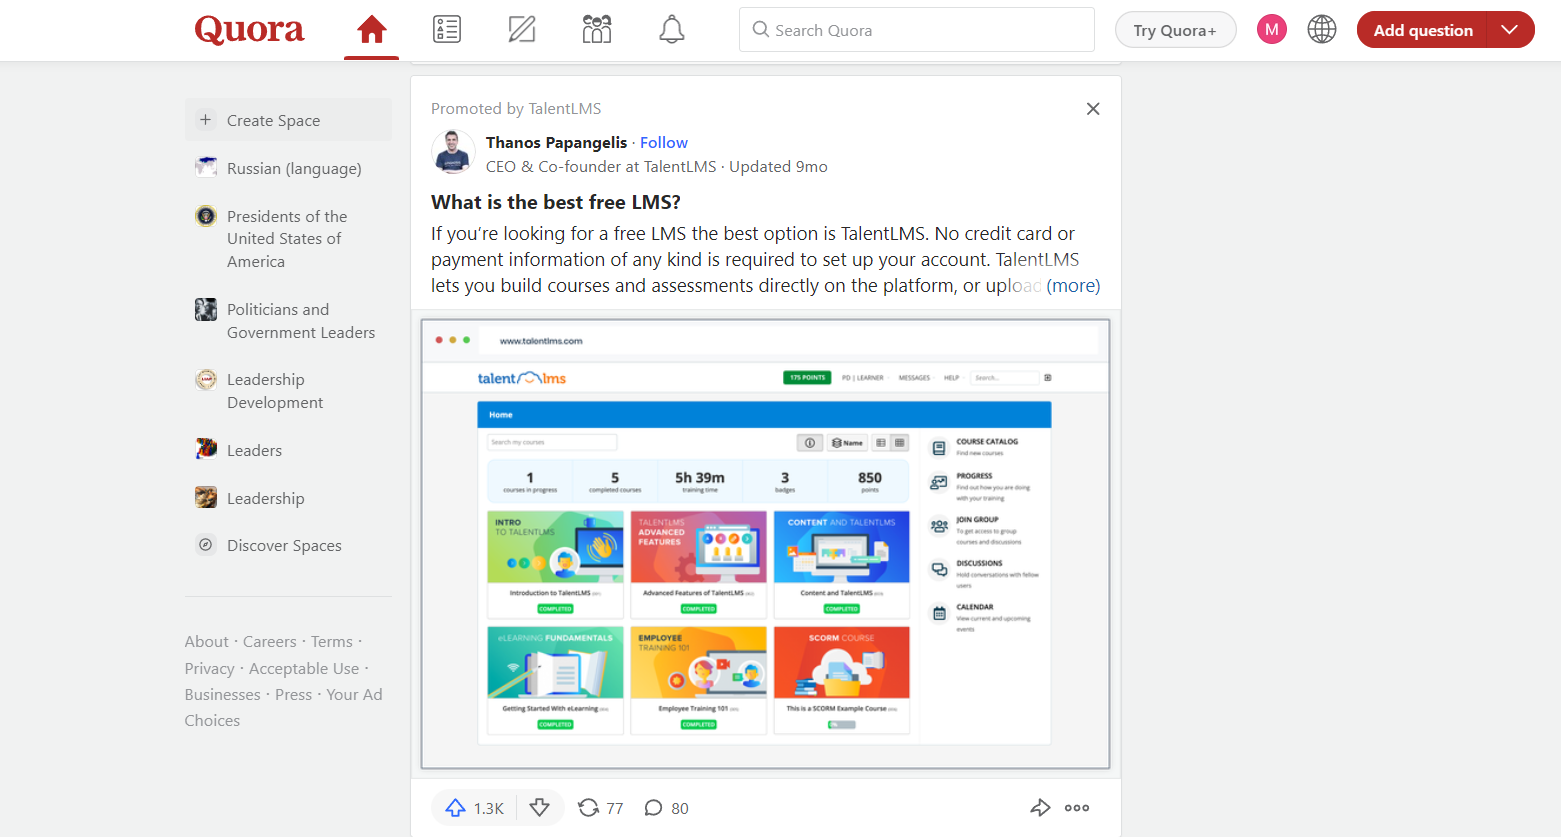Screen dimensions: 1561x837
Task: Click the Russian (language) space icon
Action: (206, 167)
